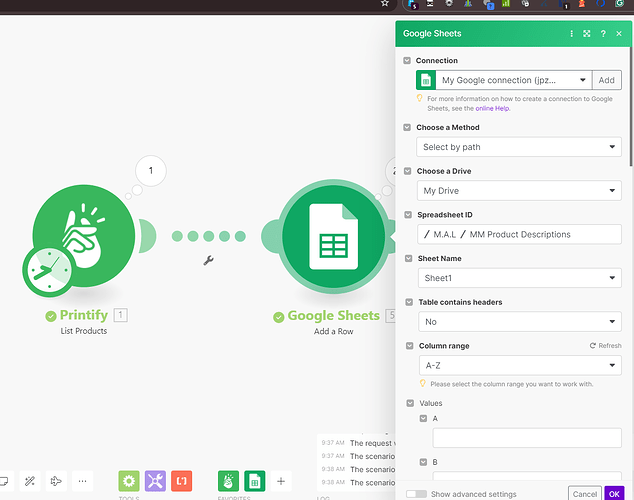
Task: Select the Google Sheets favorite icon
Action: click(255, 481)
